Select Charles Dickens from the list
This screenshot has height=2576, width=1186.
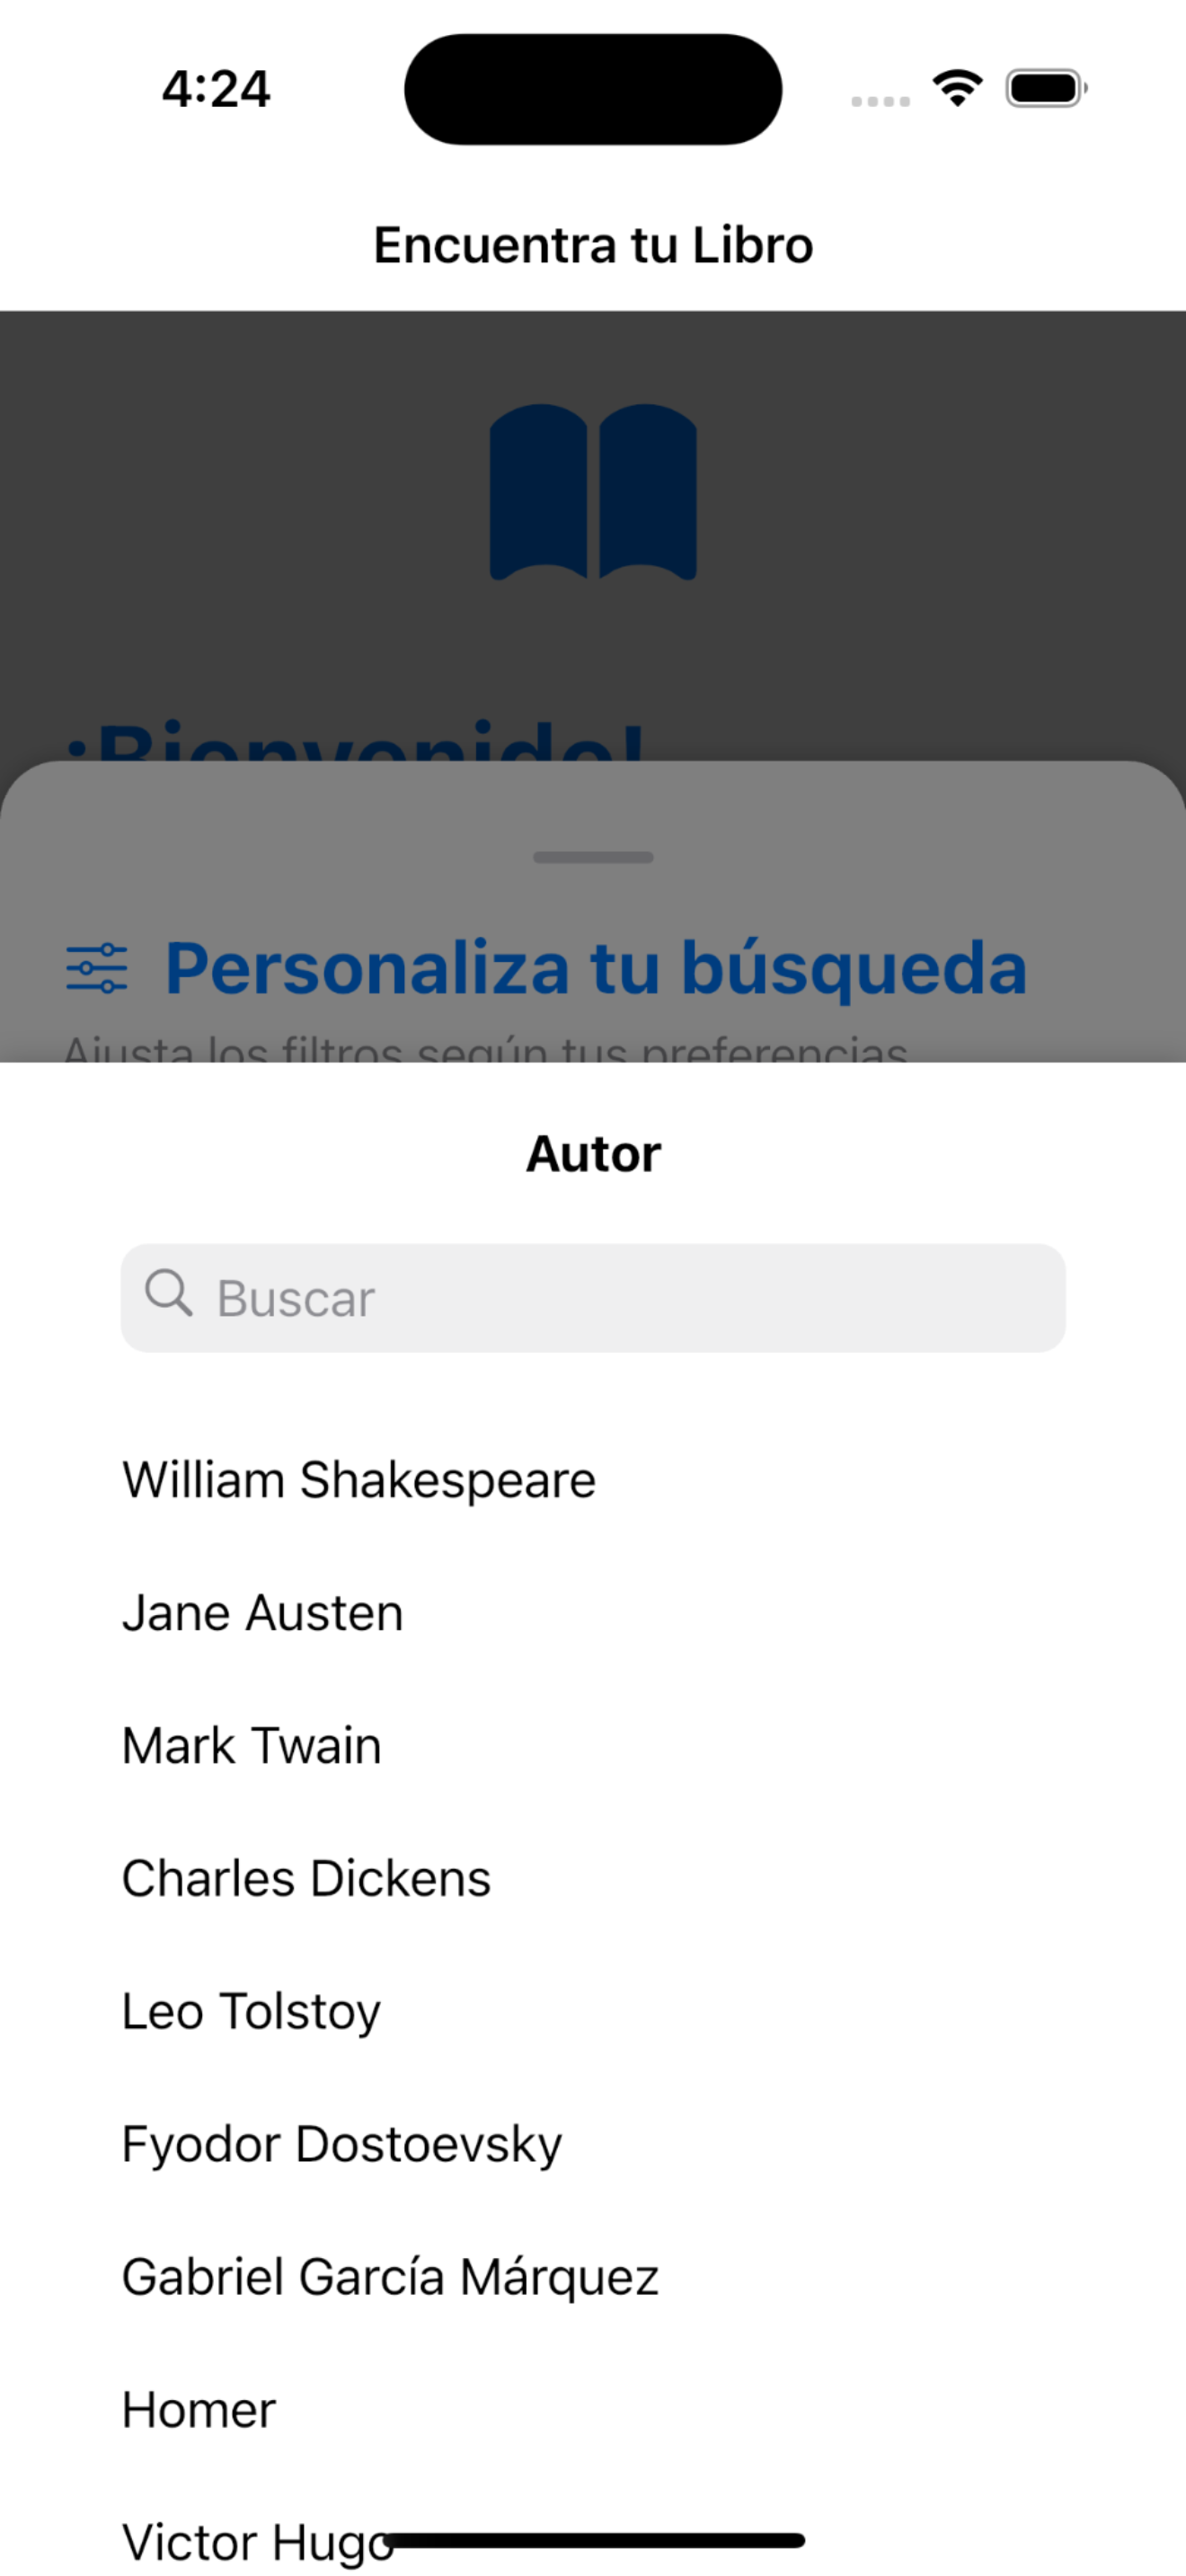tap(593, 1878)
